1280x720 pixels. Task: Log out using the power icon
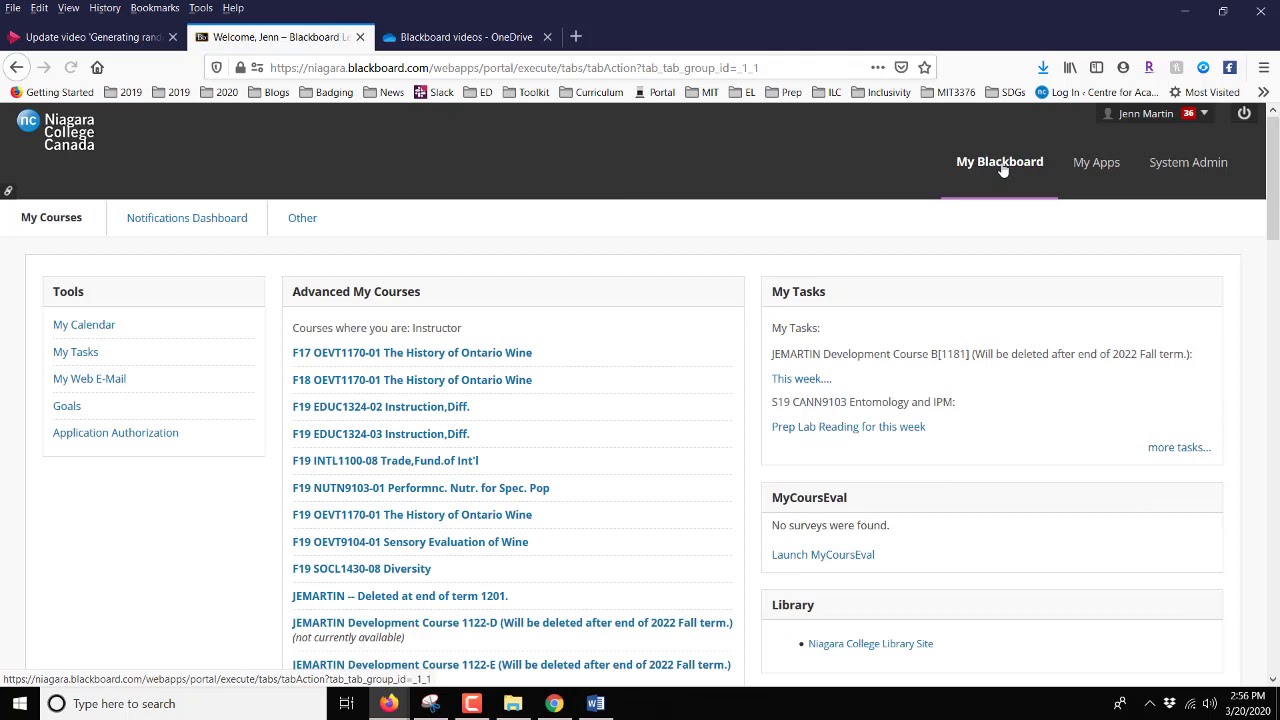[x=1244, y=113]
